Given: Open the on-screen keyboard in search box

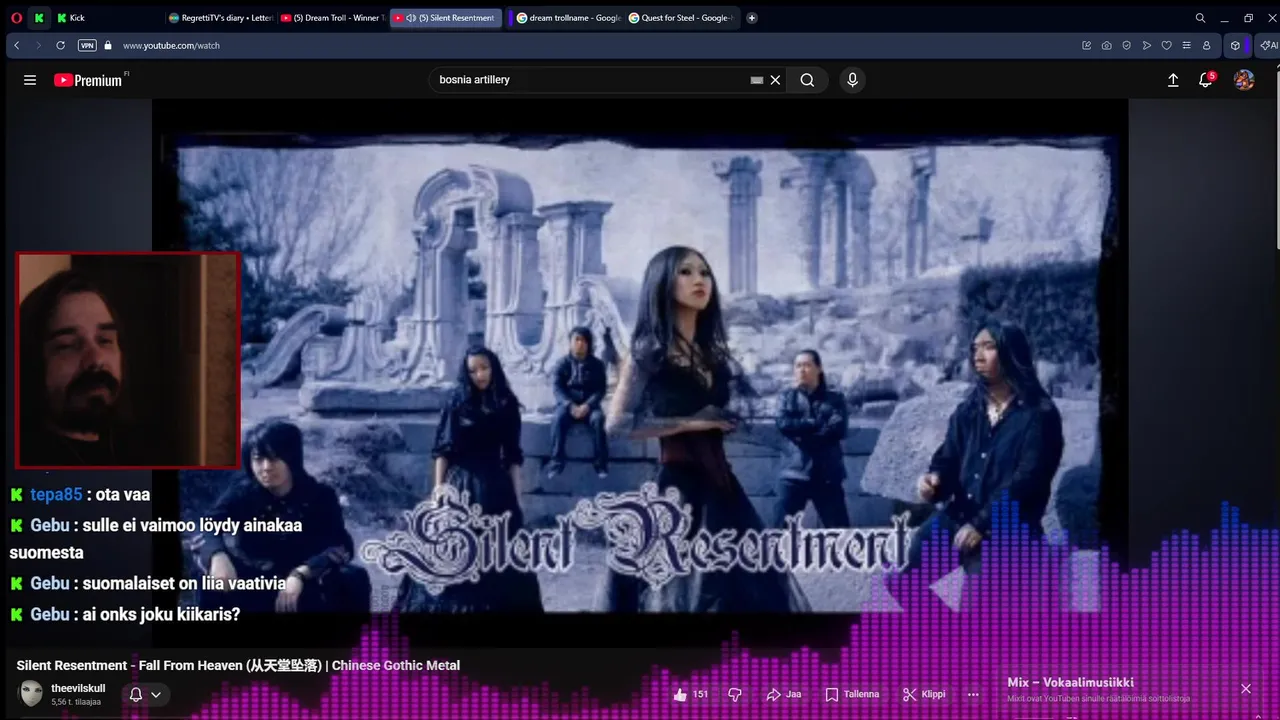Looking at the screenshot, I should [757, 80].
